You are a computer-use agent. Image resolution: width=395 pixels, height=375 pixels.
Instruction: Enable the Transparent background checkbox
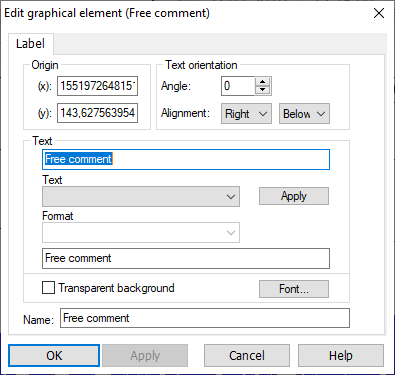click(48, 288)
